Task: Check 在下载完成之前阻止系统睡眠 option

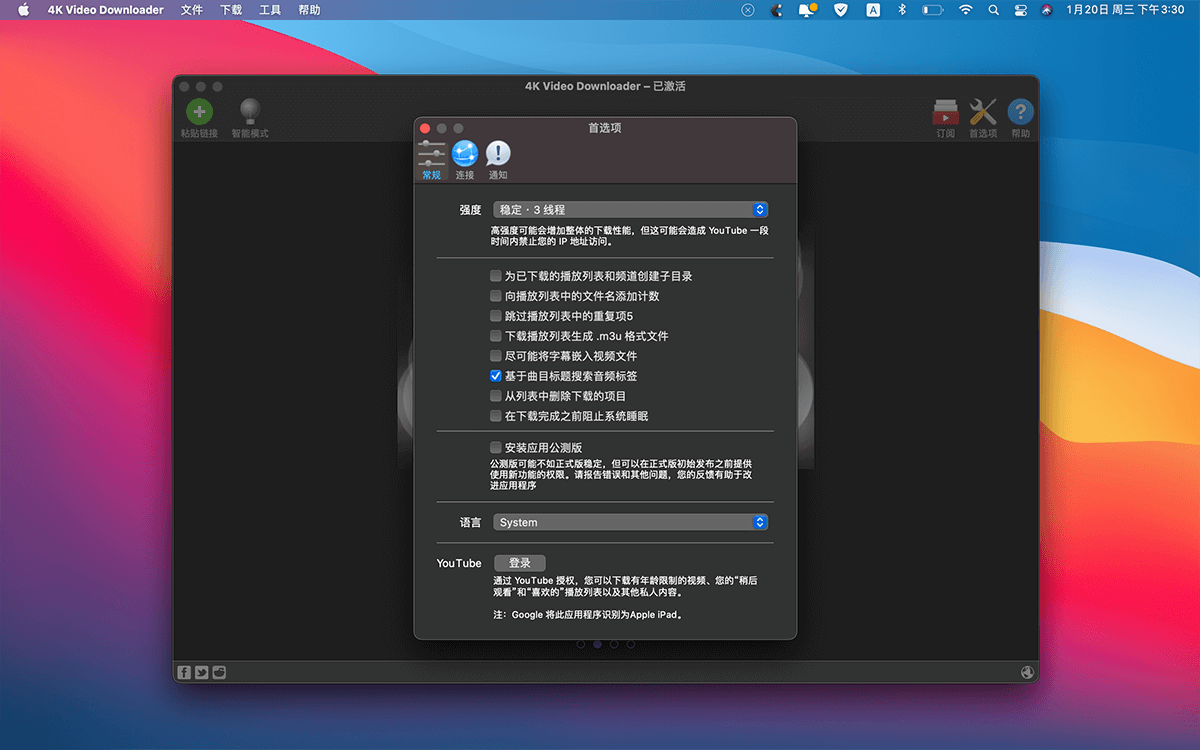Action: tap(496, 416)
